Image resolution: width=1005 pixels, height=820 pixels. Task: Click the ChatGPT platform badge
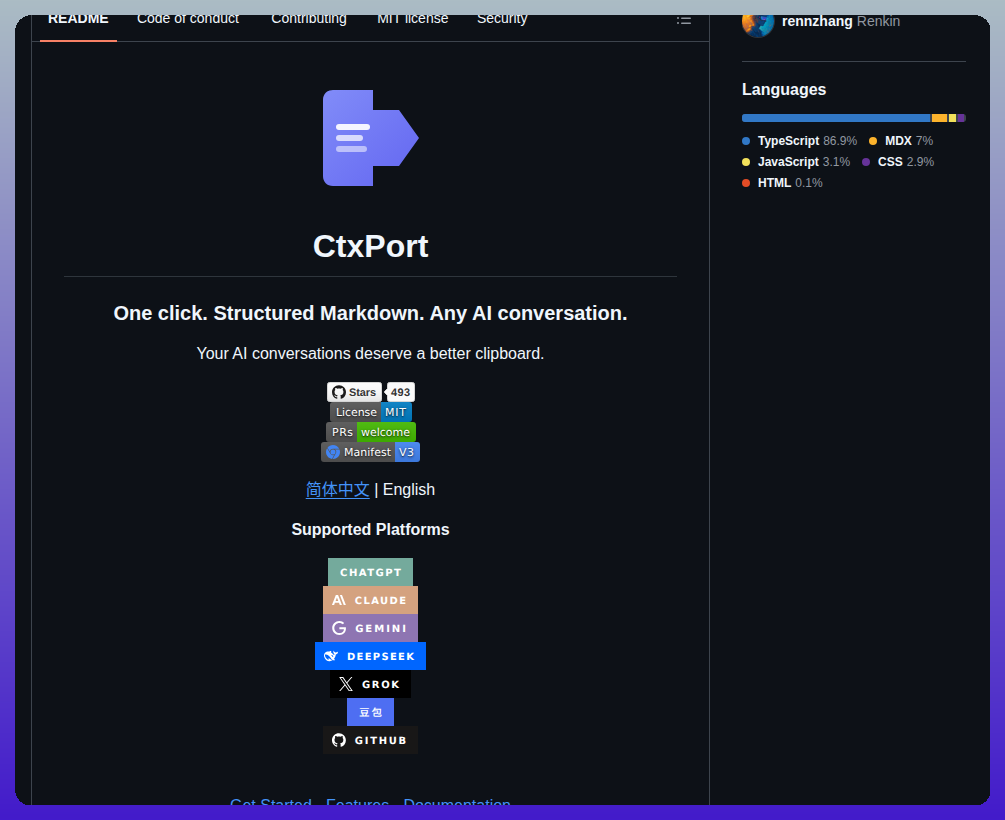click(x=370, y=572)
